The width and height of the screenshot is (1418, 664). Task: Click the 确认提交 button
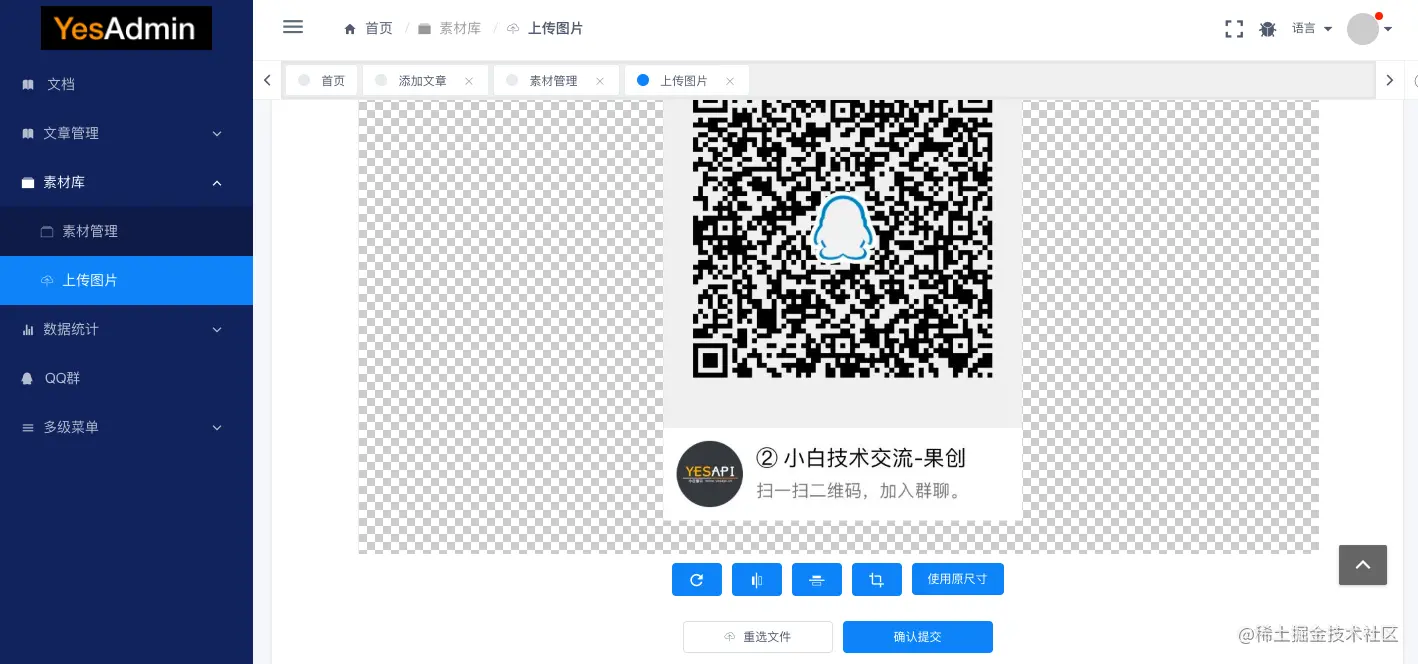[x=918, y=637]
